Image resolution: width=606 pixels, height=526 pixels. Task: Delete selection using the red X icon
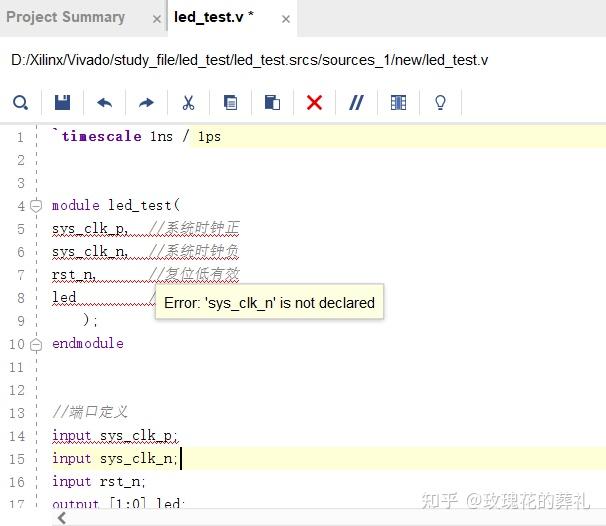314,103
